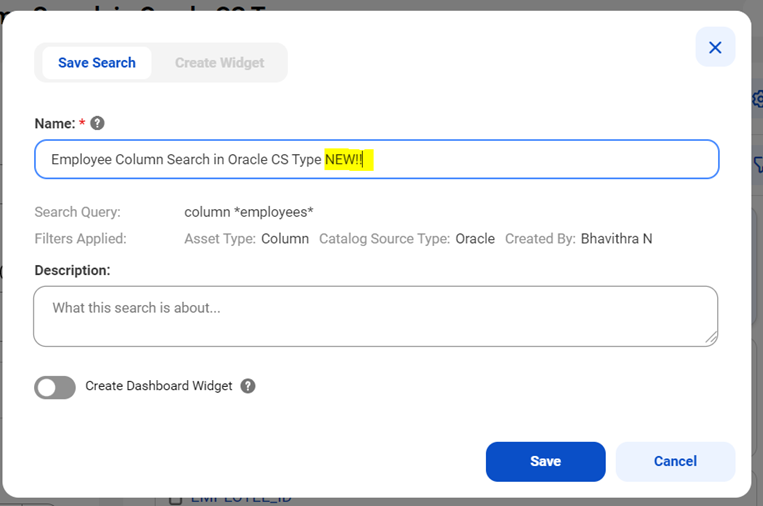
Task: Switch to the Save Search tab
Action: [x=97, y=63]
